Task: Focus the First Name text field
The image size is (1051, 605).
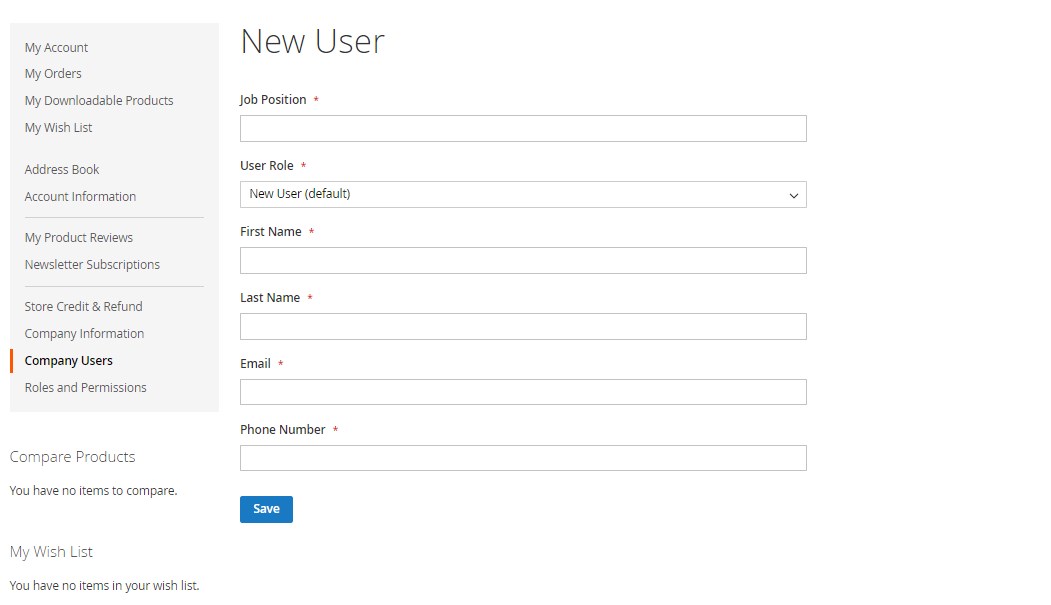Action: [x=522, y=260]
